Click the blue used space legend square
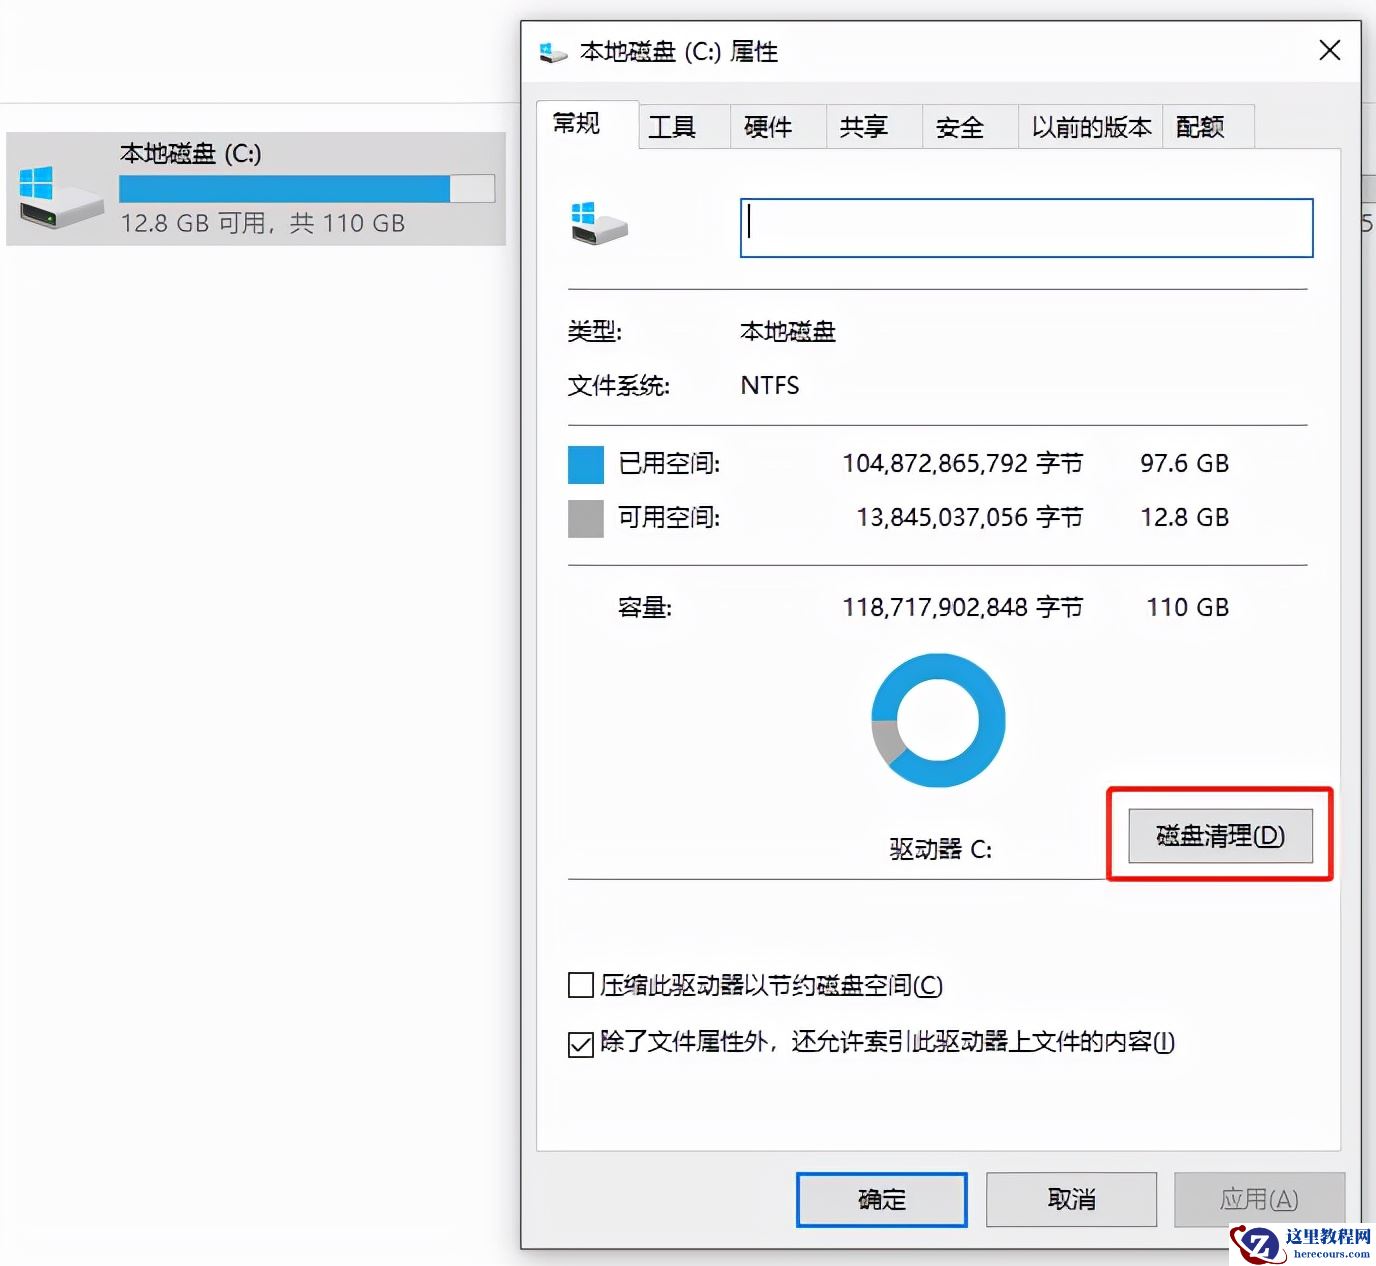Viewport: 1376px width, 1266px height. click(585, 464)
